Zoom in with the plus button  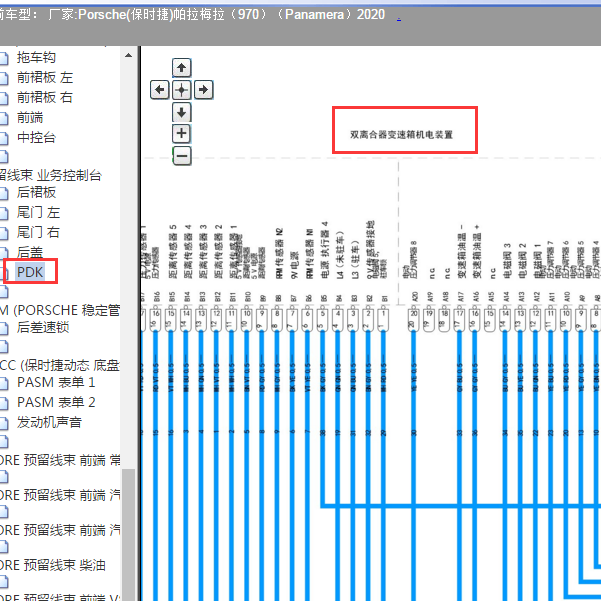coord(181,134)
